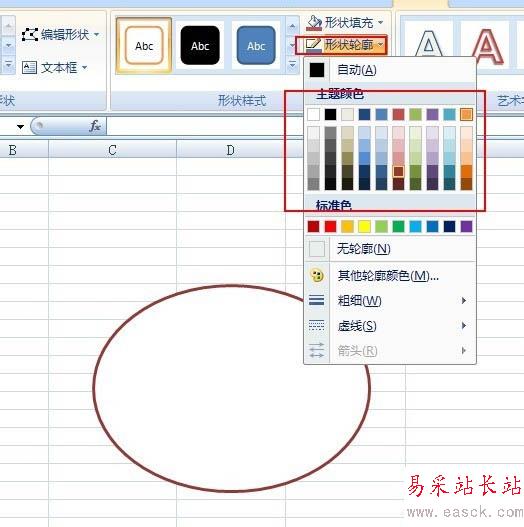
Task: Open the Name Box dropdown arrow
Action: [21, 127]
